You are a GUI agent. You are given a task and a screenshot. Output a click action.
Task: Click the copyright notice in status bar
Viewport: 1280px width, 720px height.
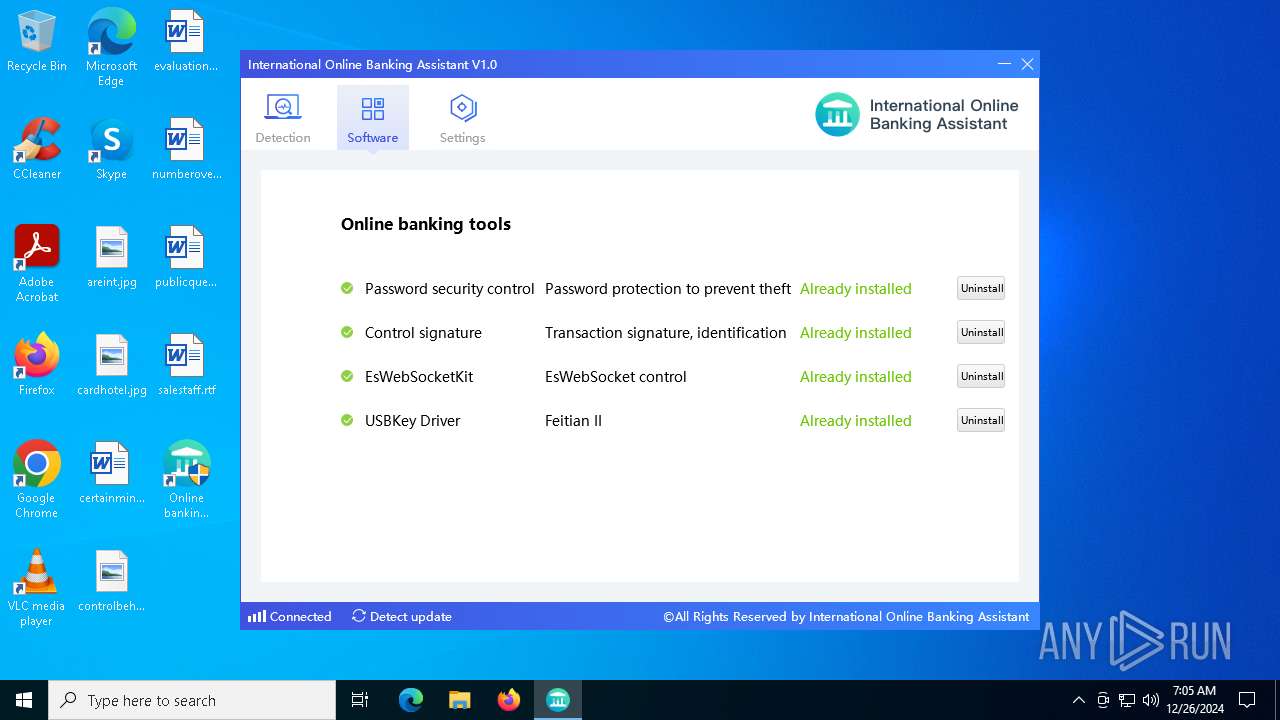tap(846, 616)
